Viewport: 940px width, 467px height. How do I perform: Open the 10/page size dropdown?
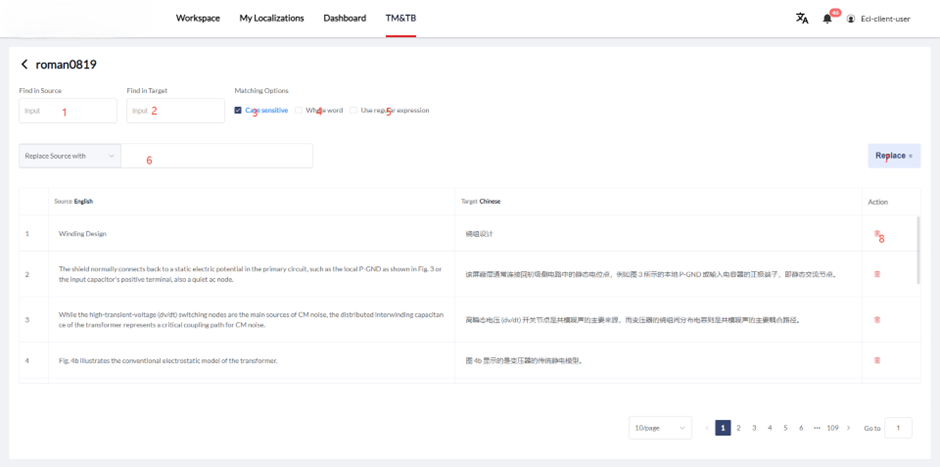tap(660, 428)
